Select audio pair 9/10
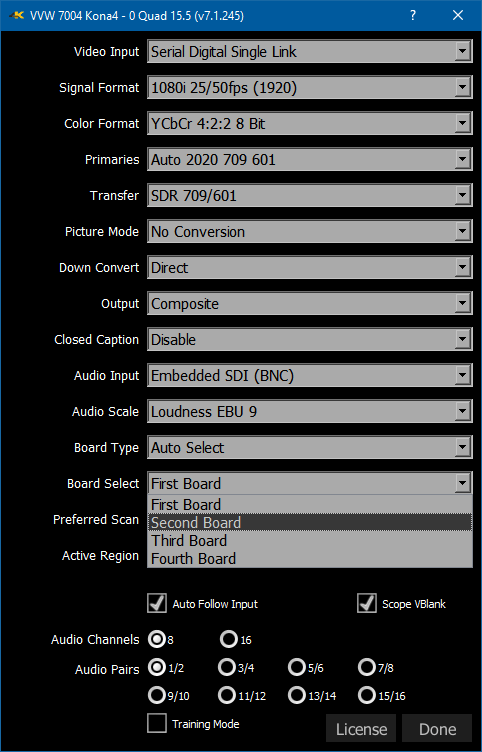482x752 pixels. [156, 695]
